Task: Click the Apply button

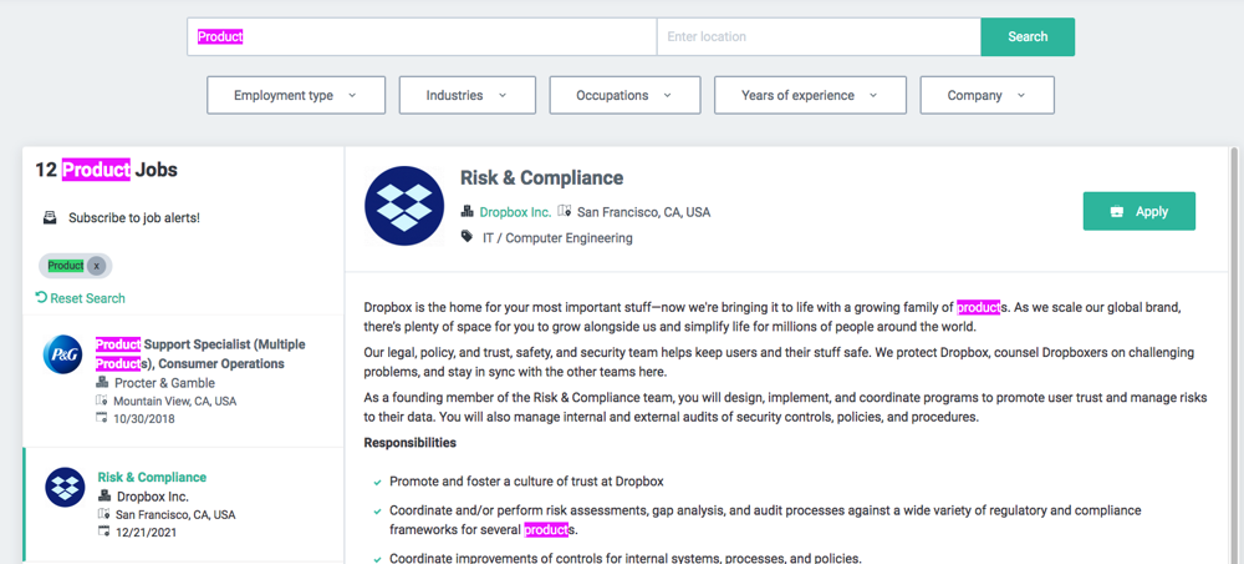Action: tap(1139, 211)
